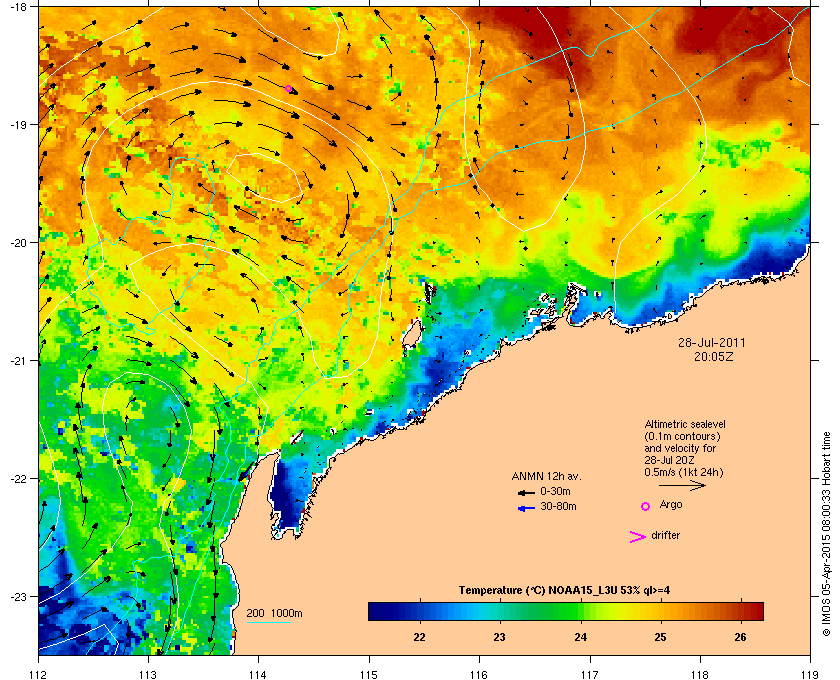
Task: Click the magenta drifter legend symbol
Action: 638,537
